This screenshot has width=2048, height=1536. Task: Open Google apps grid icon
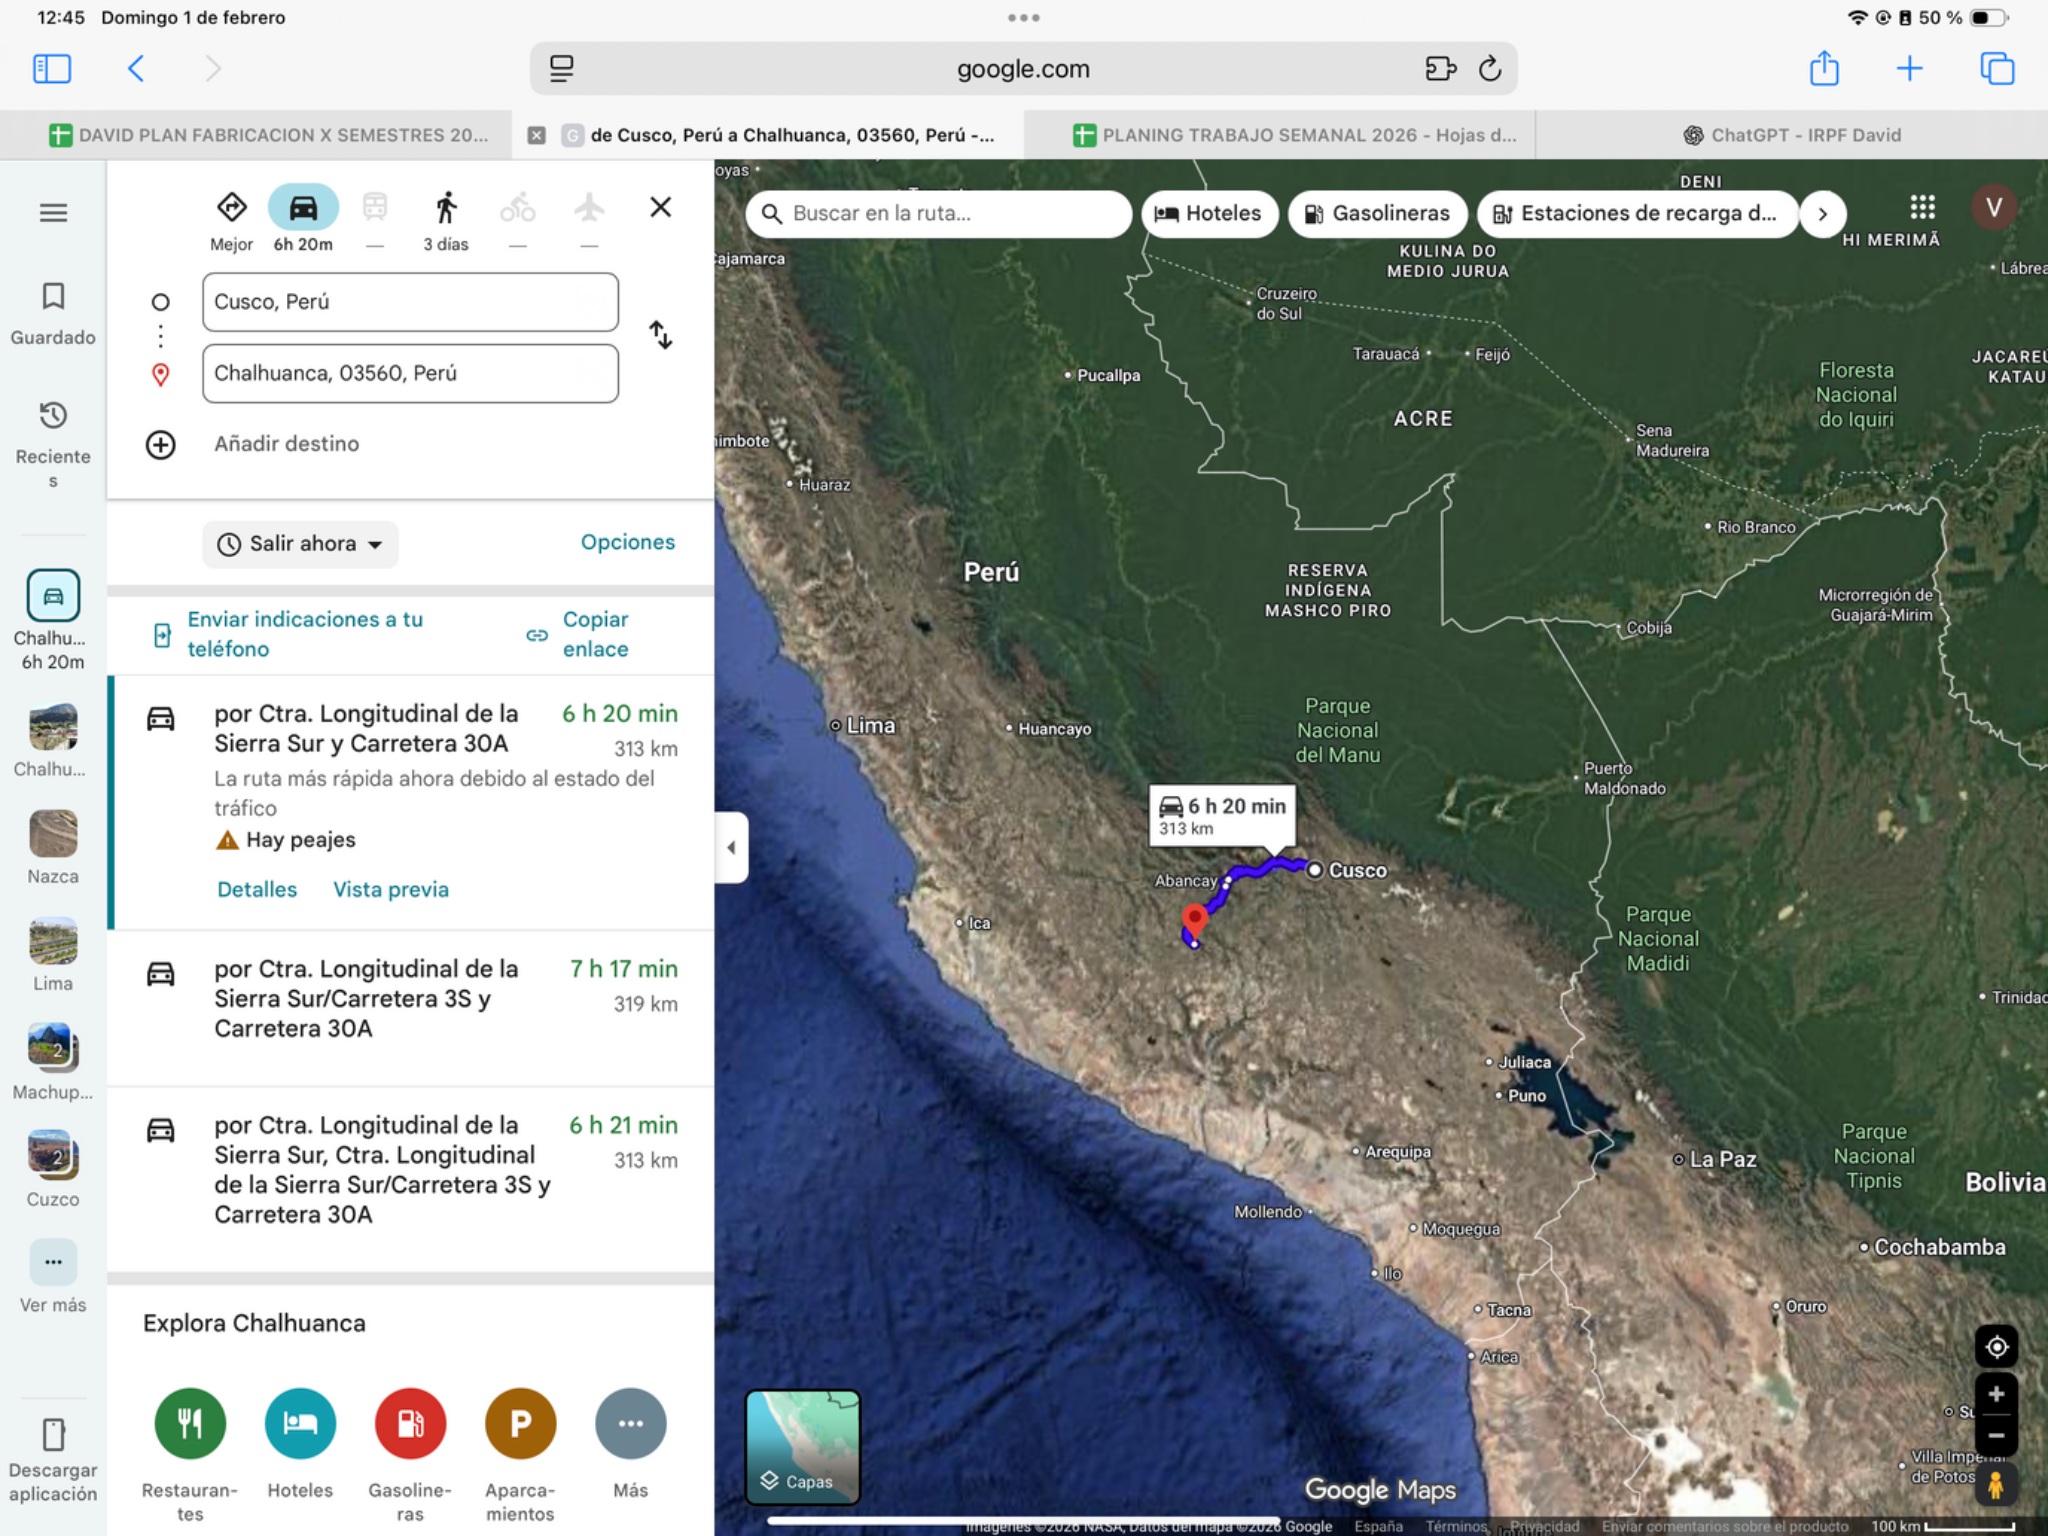coord(1922,207)
